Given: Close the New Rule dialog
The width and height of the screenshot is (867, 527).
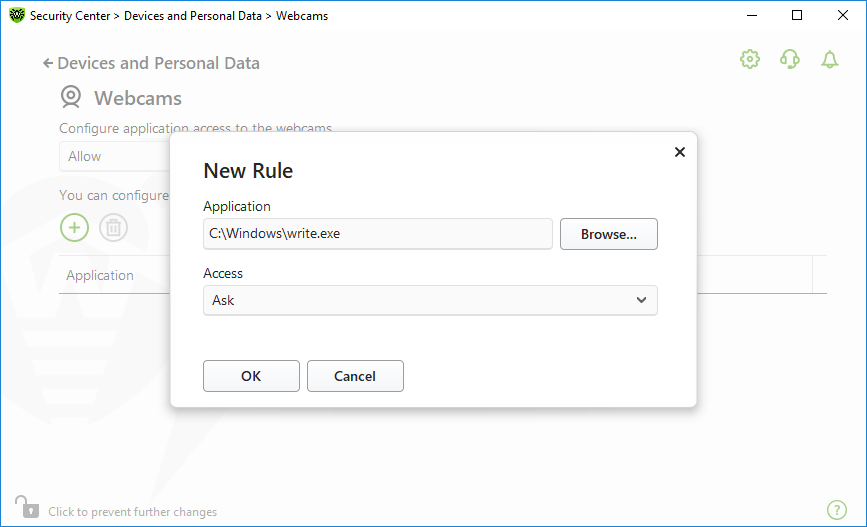Looking at the screenshot, I should point(680,152).
